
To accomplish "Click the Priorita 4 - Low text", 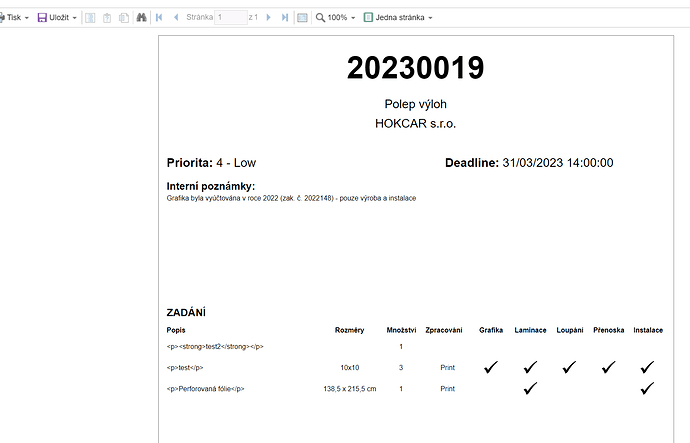I will 211,163.
